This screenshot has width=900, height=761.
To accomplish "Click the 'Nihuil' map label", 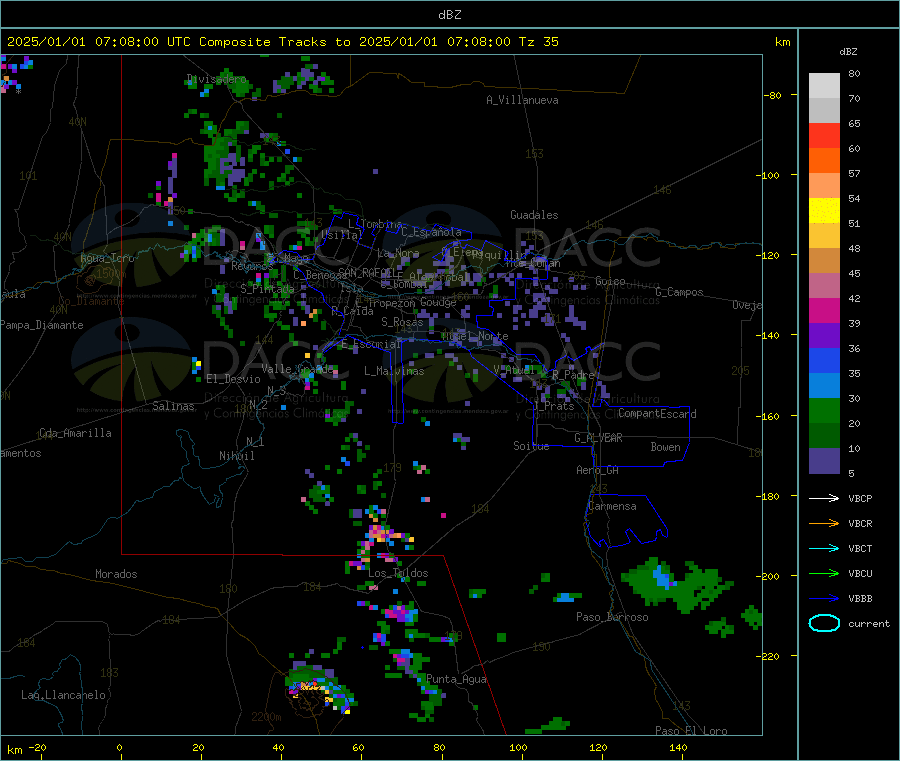I will pos(237,456).
